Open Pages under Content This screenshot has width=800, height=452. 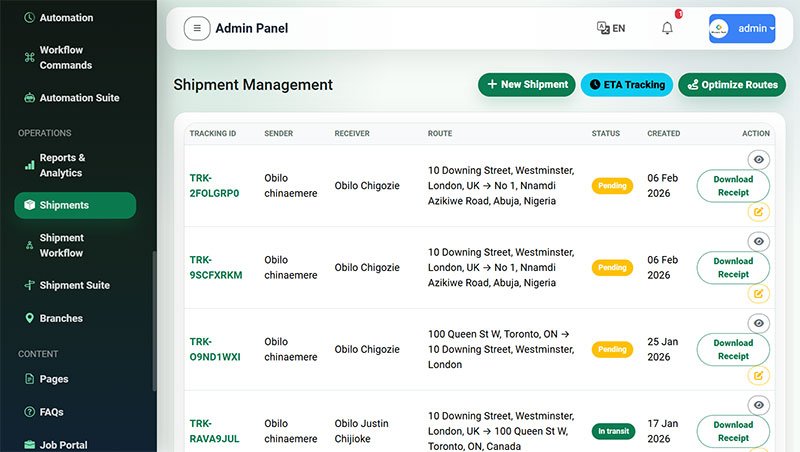[75, 379]
